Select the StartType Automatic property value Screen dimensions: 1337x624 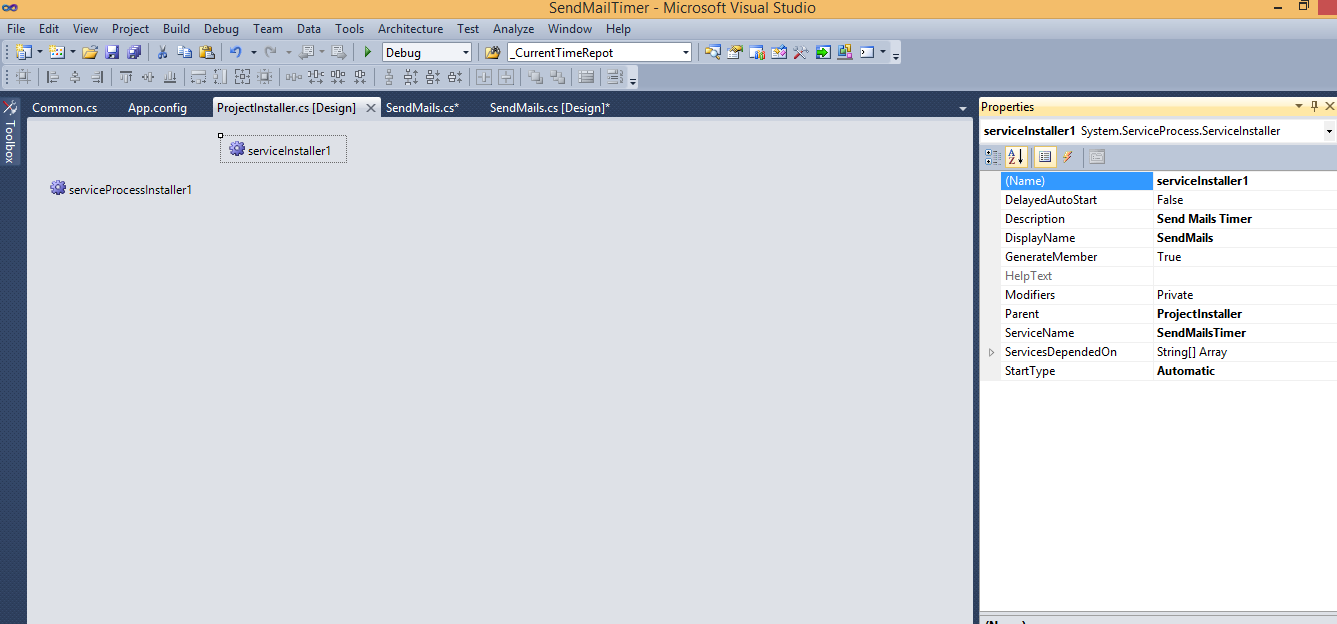[x=1200, y=370]
